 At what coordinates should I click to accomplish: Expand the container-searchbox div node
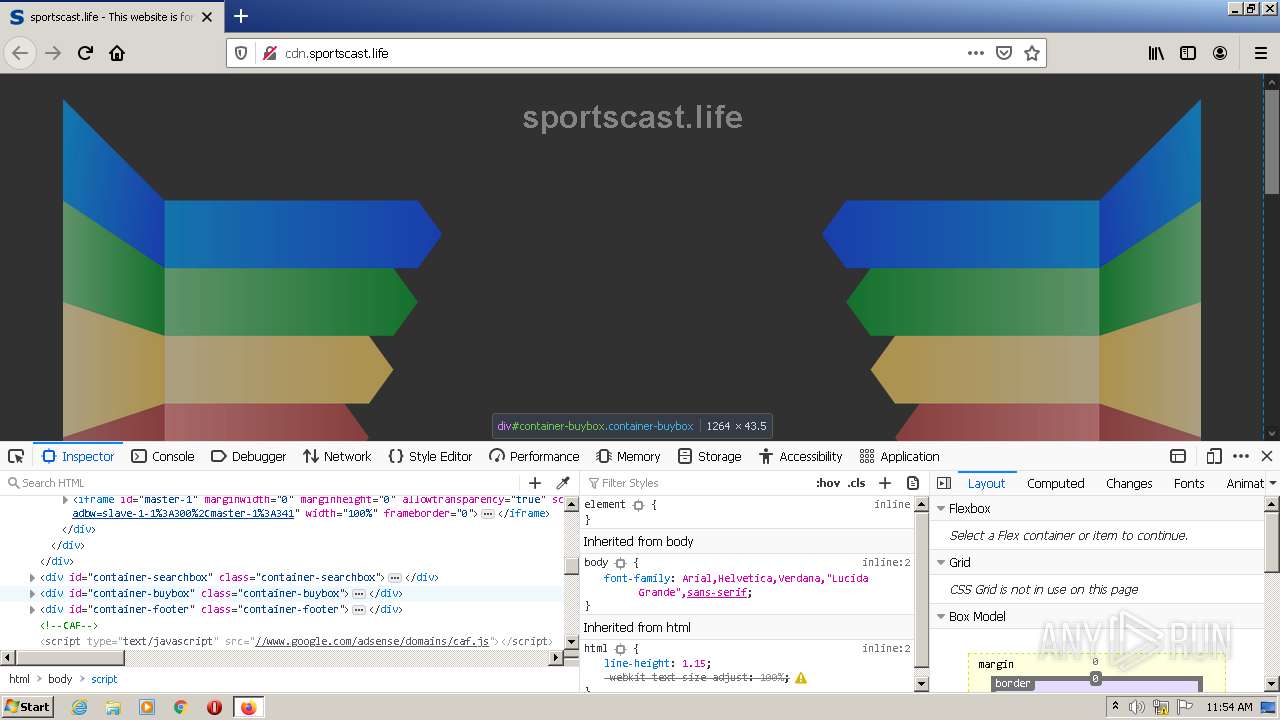[33, 578]
